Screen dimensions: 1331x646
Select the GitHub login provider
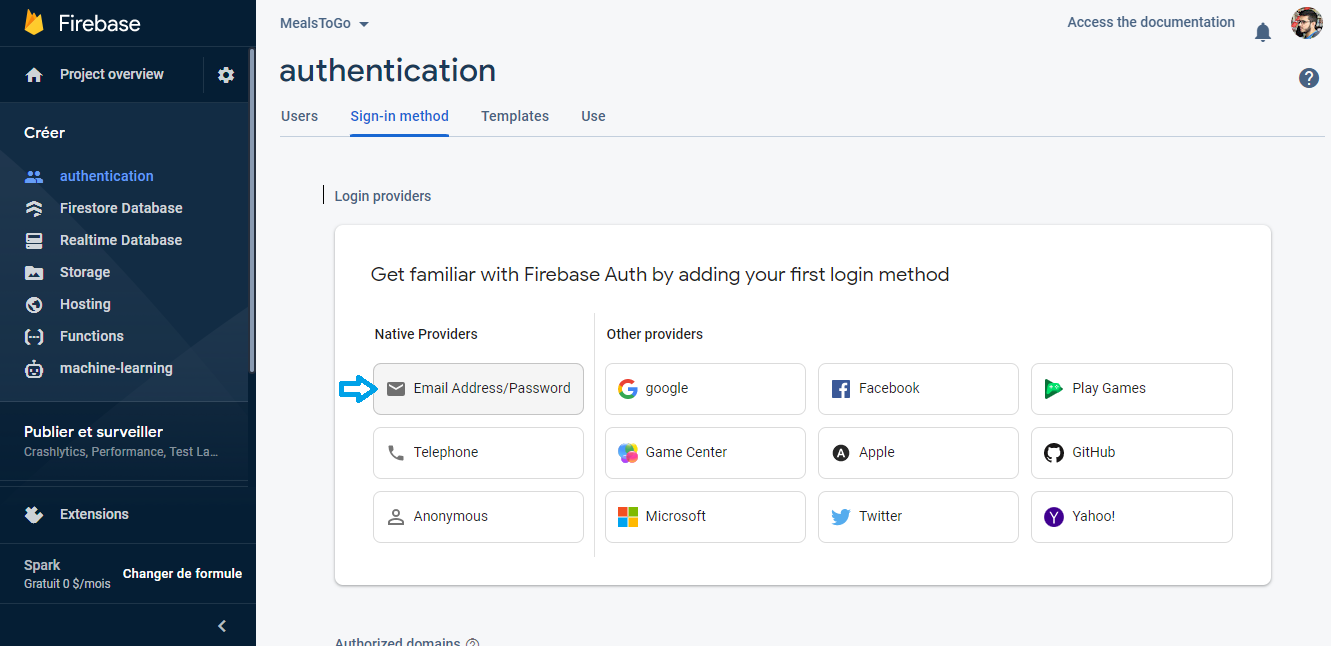point(1131,453)
